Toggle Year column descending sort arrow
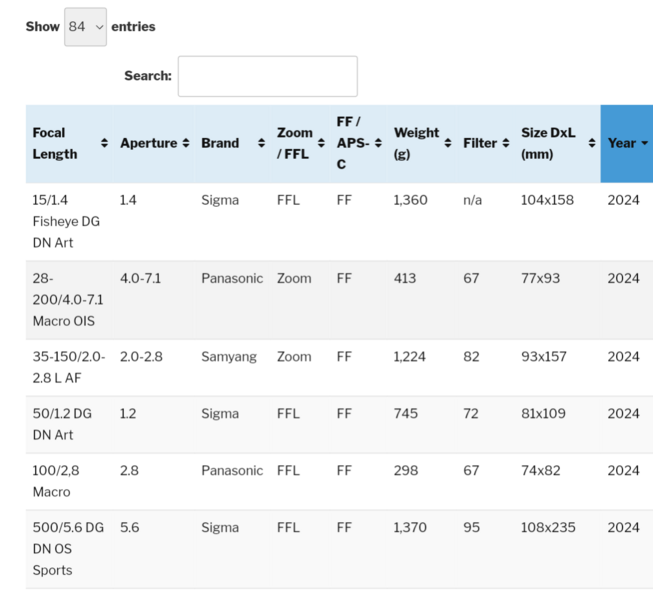This screenshot has height=600, width=653. (644, 144)
